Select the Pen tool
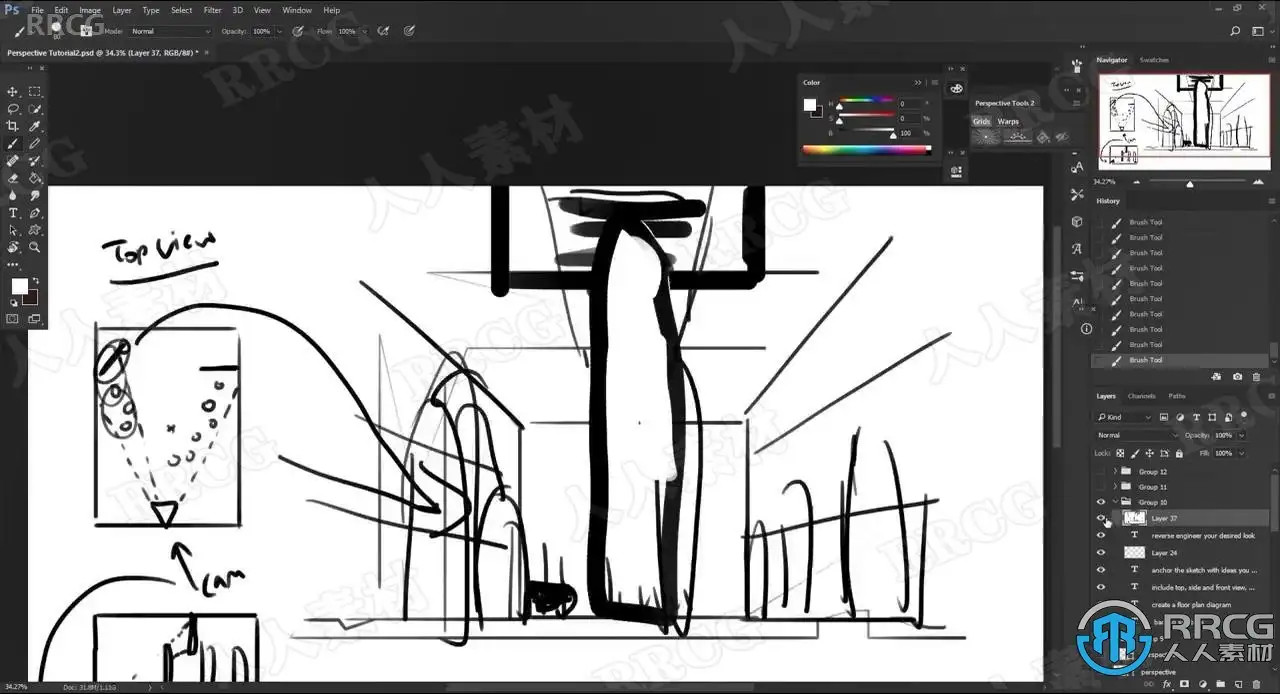The width and height of the screenshot is (1280, 694). point(35,213)
